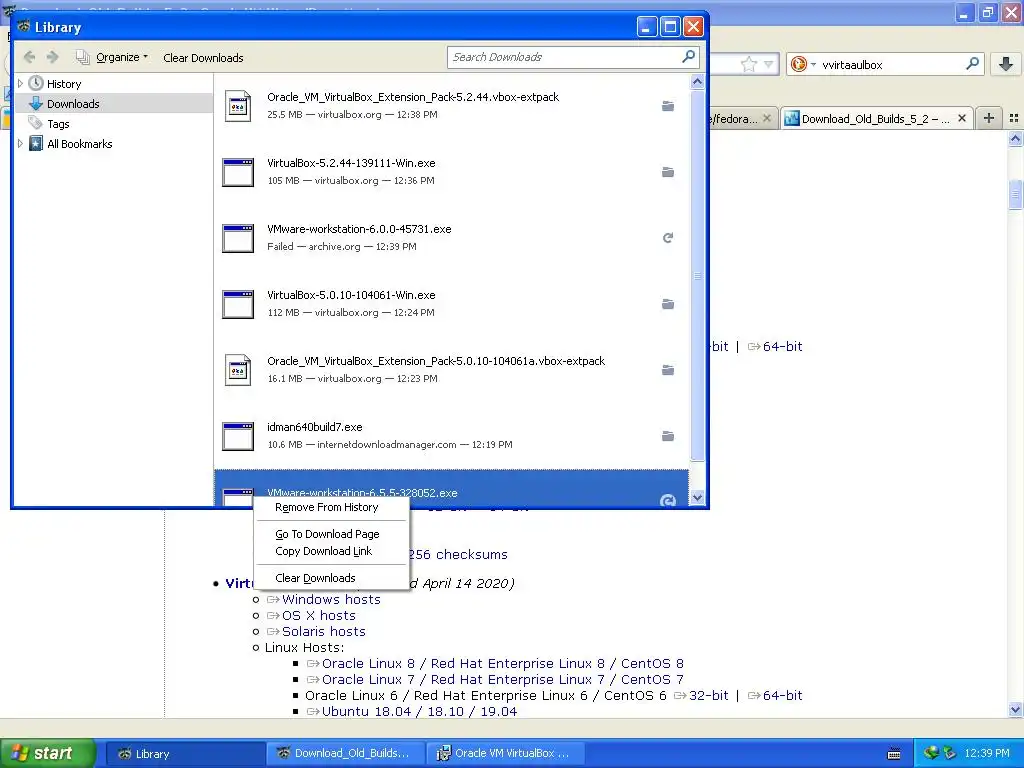Select All Bookmarks in the sidebar
1024x768 pixels.
[x=80, y=144]
